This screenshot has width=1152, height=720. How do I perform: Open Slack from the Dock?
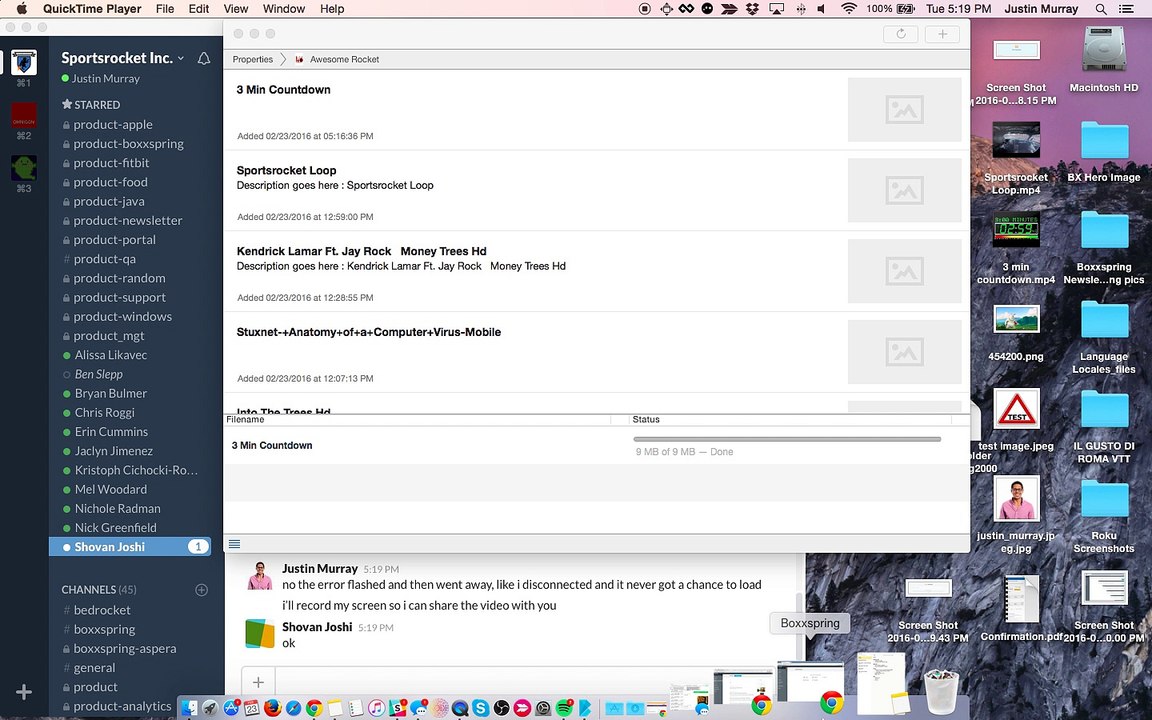(x=397, y=708)
